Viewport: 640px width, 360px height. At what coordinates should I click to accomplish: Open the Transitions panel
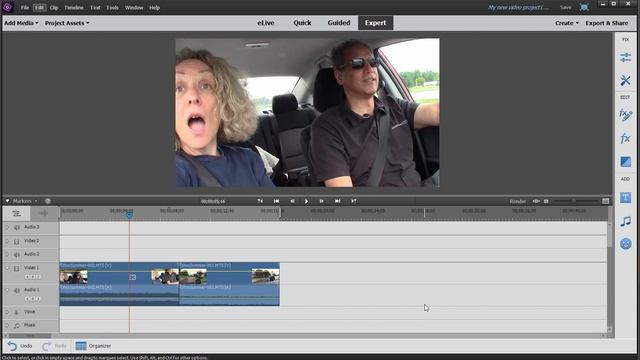(625, 162)
